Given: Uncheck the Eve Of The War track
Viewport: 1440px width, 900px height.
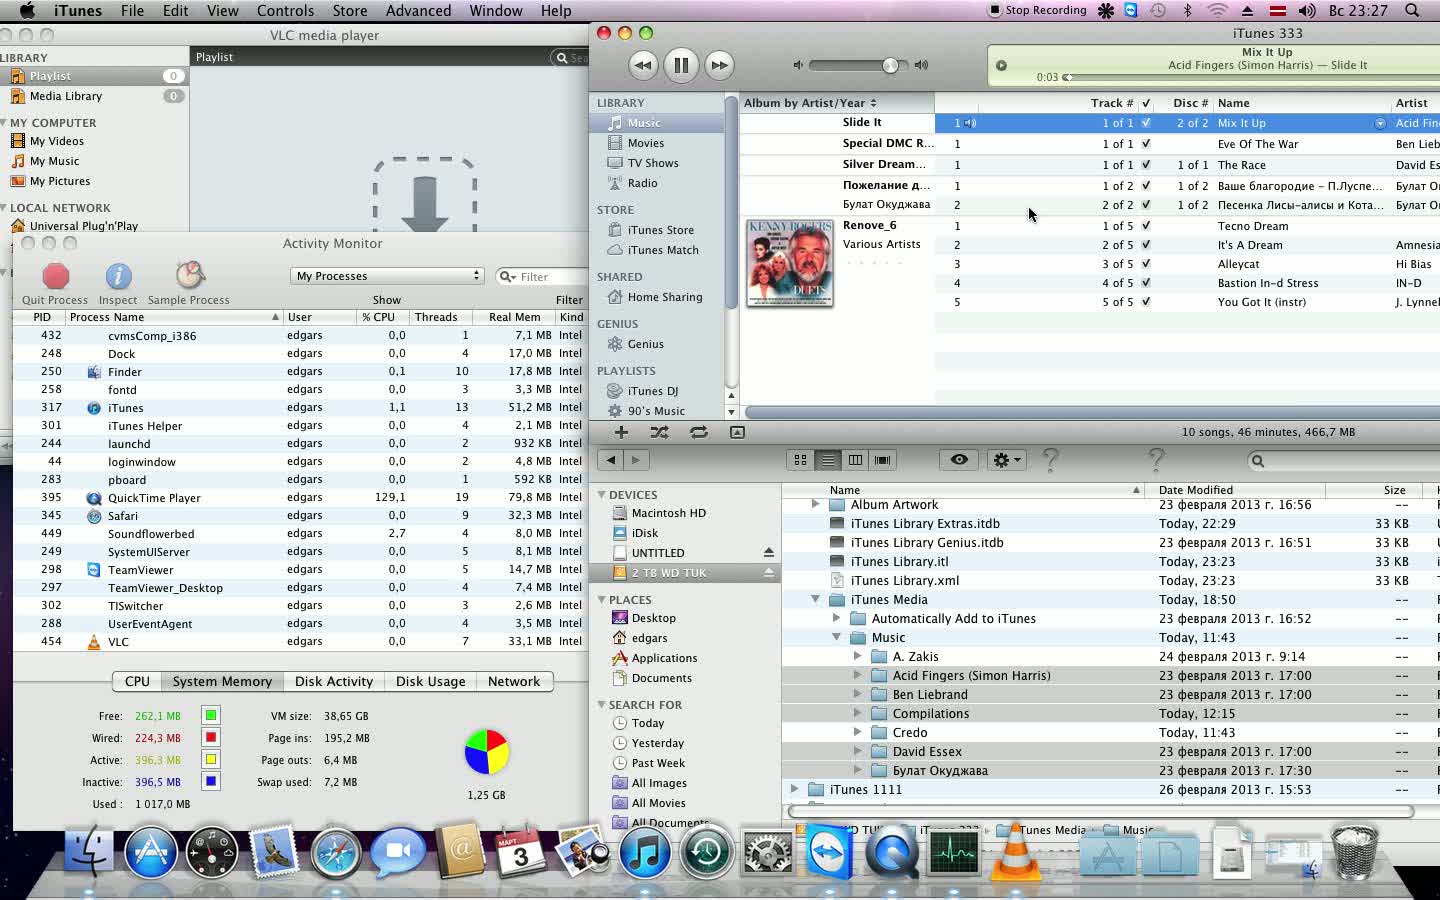Looking at the screenshot, I should click(x=1146, y=144).
